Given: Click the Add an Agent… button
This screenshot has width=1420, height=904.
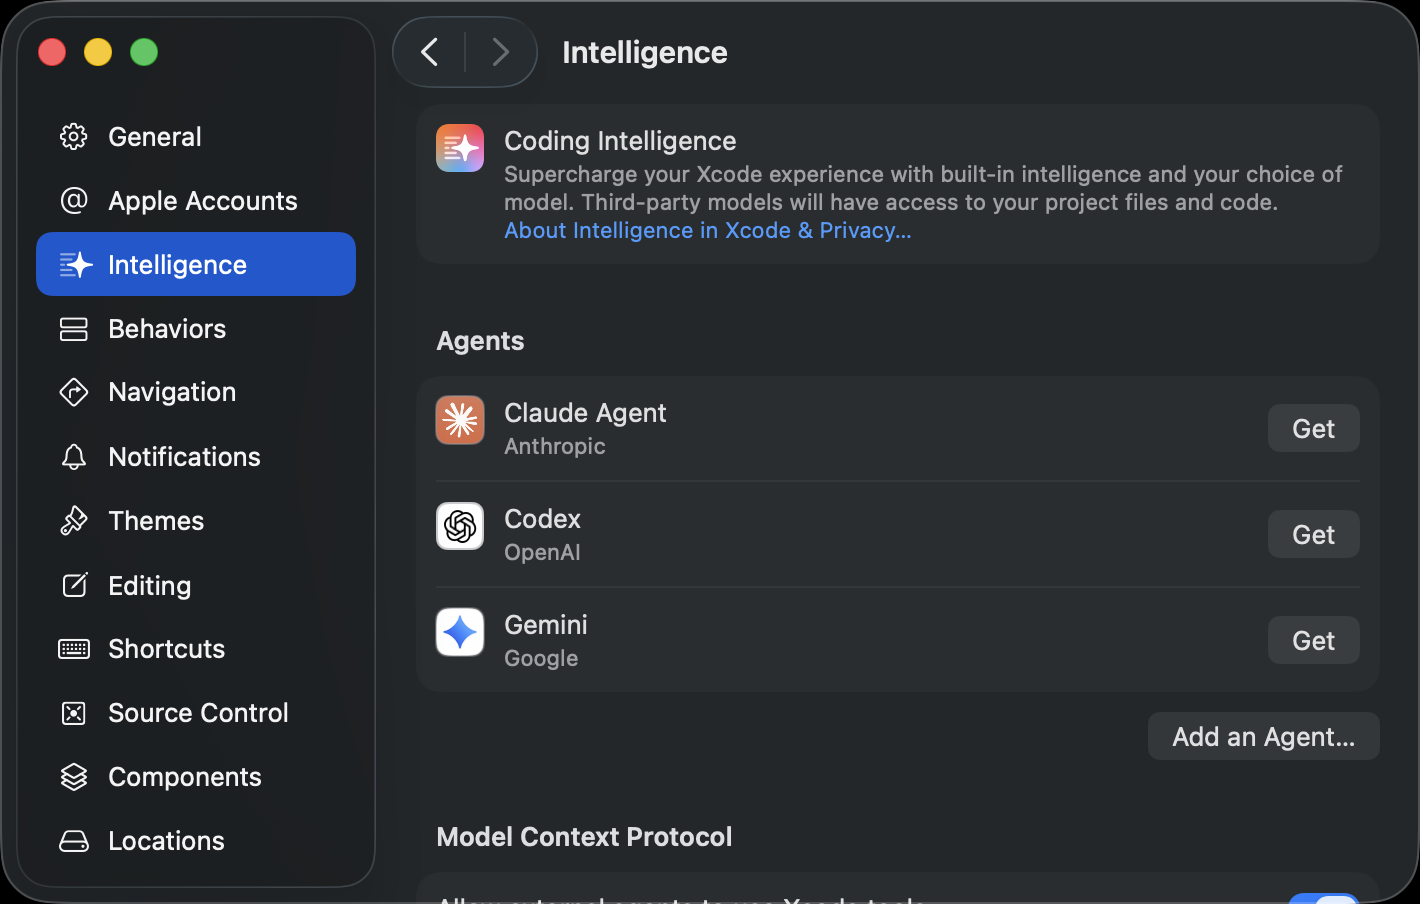Looking at the screenshot, I should click(x=1263, y=736).
